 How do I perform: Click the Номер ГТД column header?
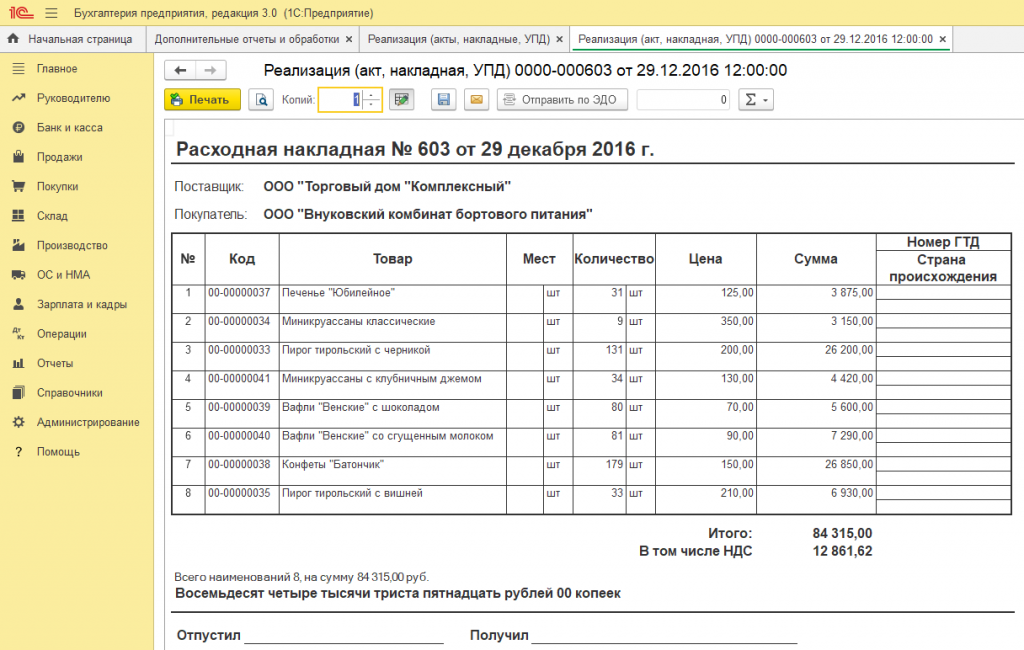tap(943, 242)
